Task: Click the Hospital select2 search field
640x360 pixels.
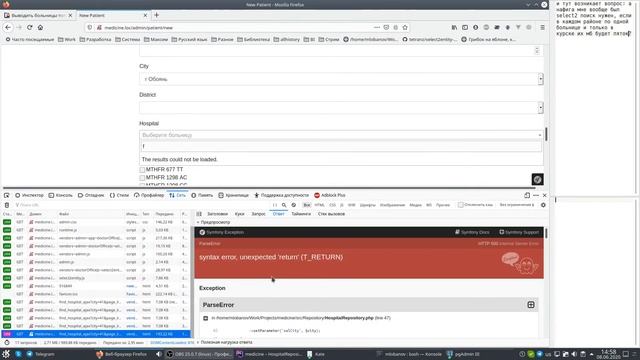Action: [341, 146]
